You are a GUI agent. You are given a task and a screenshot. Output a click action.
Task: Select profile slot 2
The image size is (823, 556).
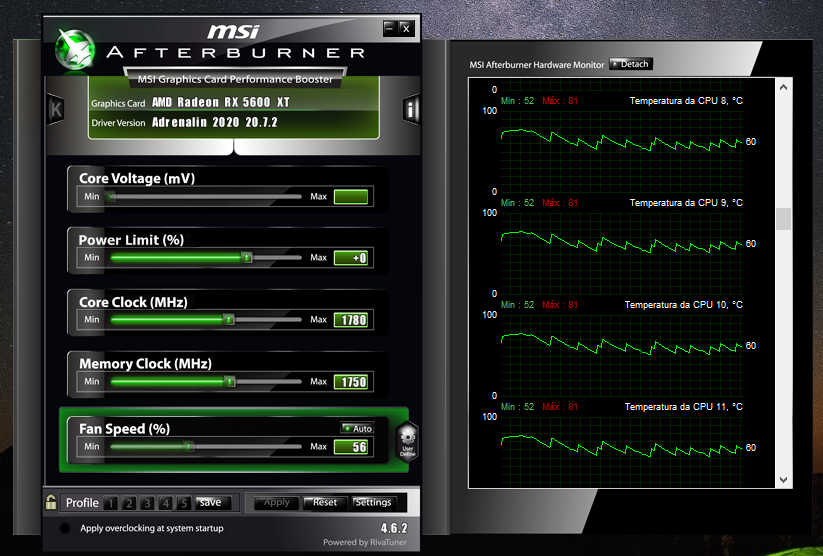pyautogui.click(x=129, y=503)
